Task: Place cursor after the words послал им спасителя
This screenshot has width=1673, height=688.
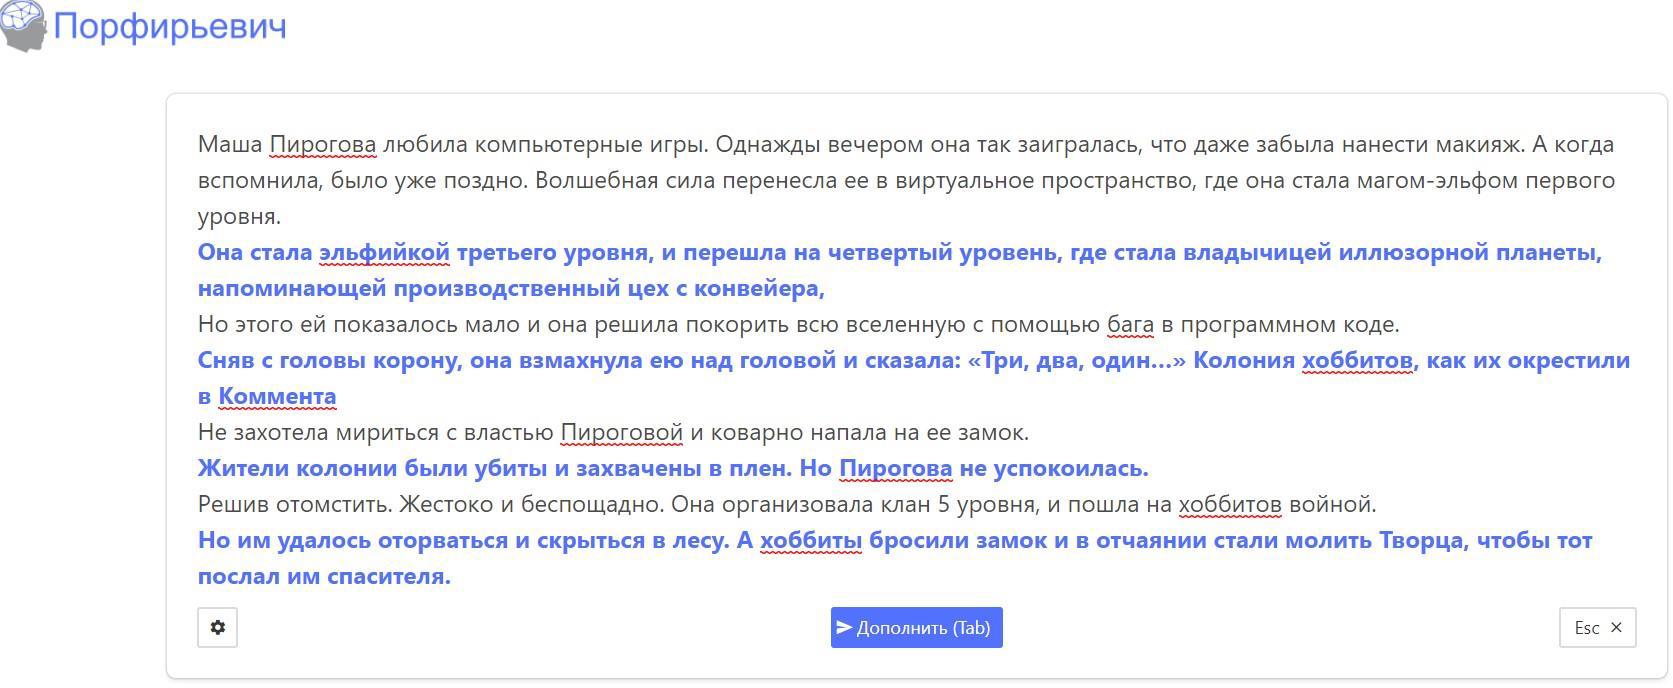Action: click(452, 577)
